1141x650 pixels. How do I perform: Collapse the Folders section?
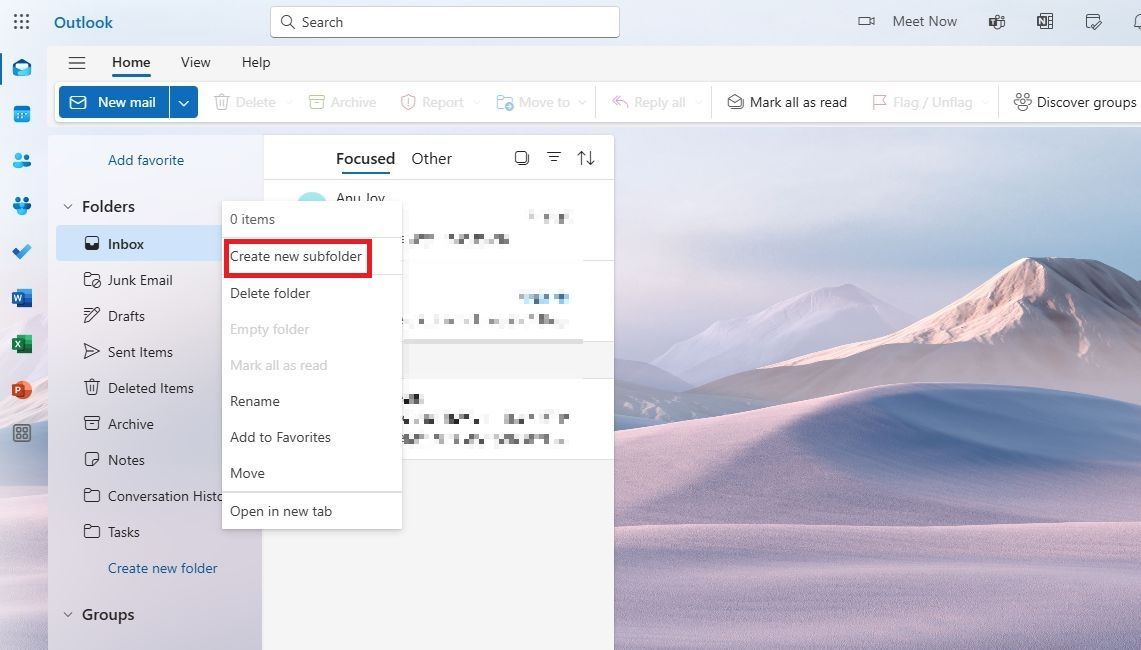click(68, 206)
